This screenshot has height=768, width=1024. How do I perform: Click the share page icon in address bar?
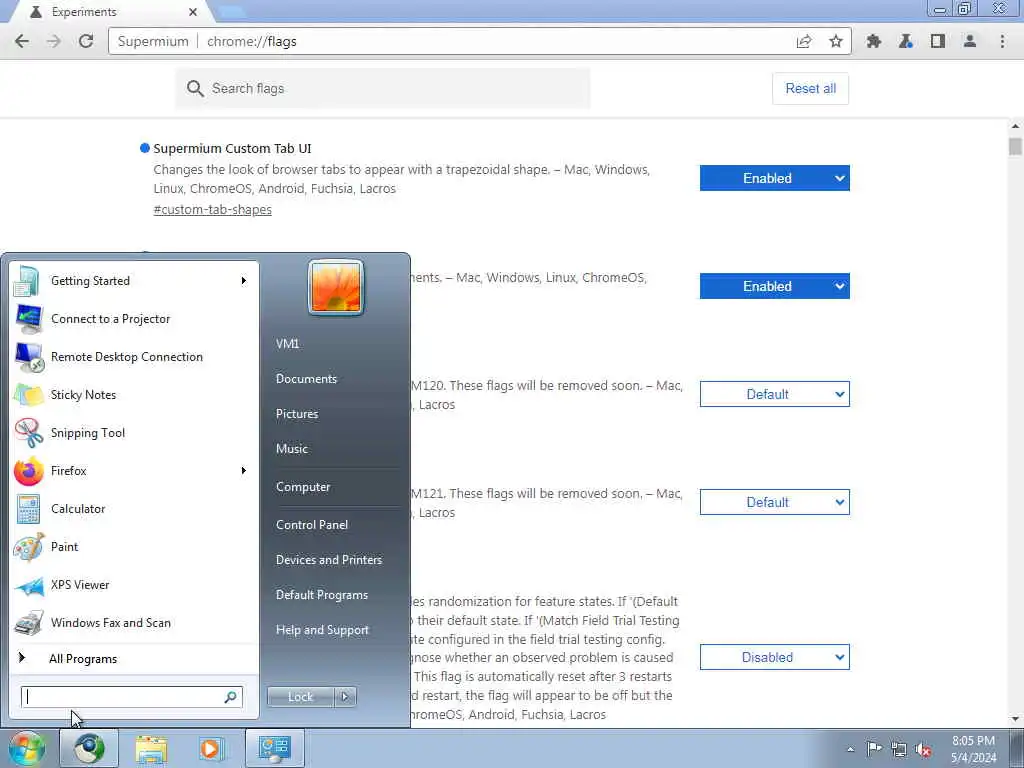804,41
